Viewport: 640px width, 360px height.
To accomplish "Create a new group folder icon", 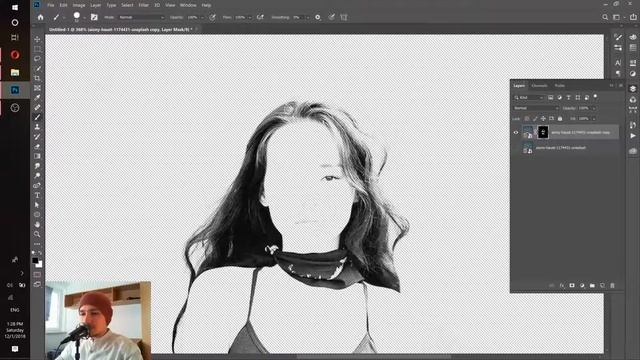I will click(592, 286).
